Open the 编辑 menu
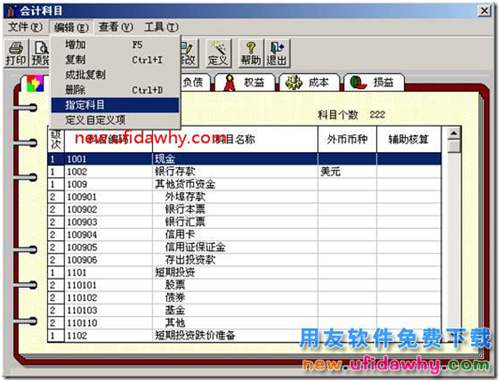This screenshot has width=500, height=382. coord(71,27)
